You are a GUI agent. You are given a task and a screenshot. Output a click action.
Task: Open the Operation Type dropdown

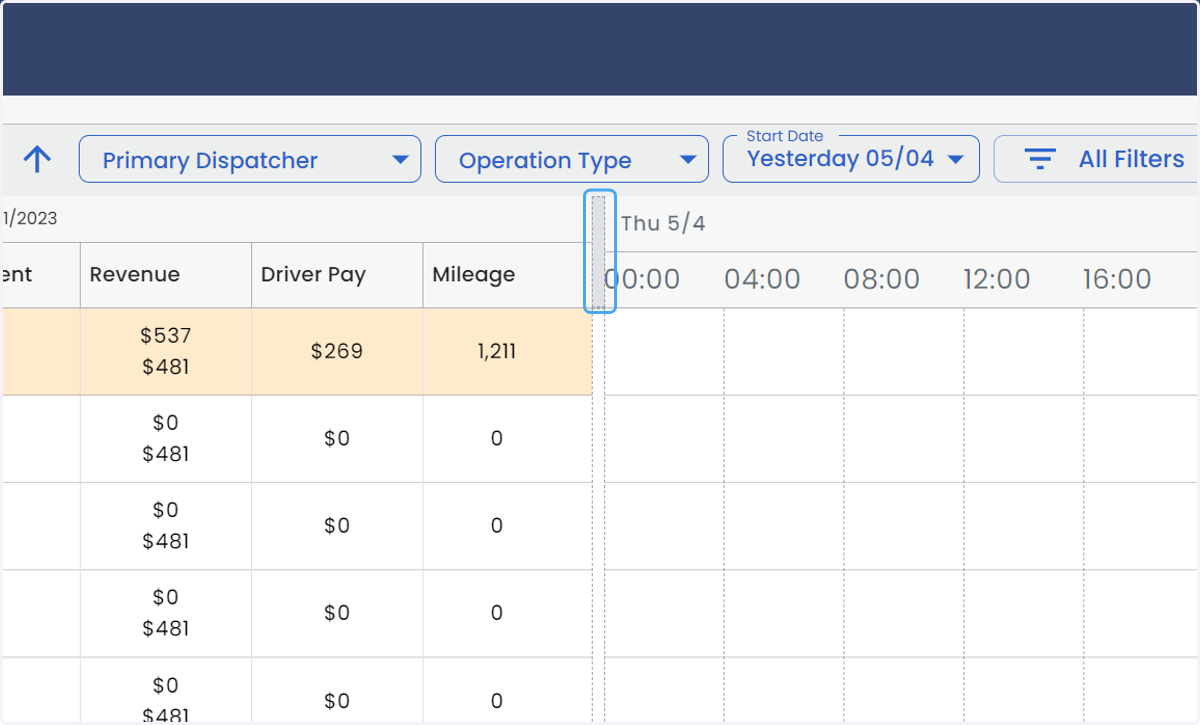pyautogui.click(x=572, y=159)
